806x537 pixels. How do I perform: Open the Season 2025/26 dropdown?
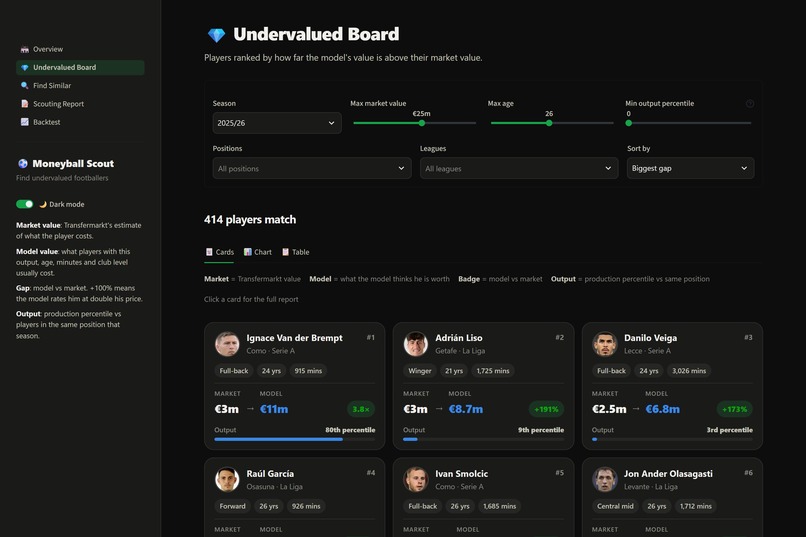[x=277, y=123]
